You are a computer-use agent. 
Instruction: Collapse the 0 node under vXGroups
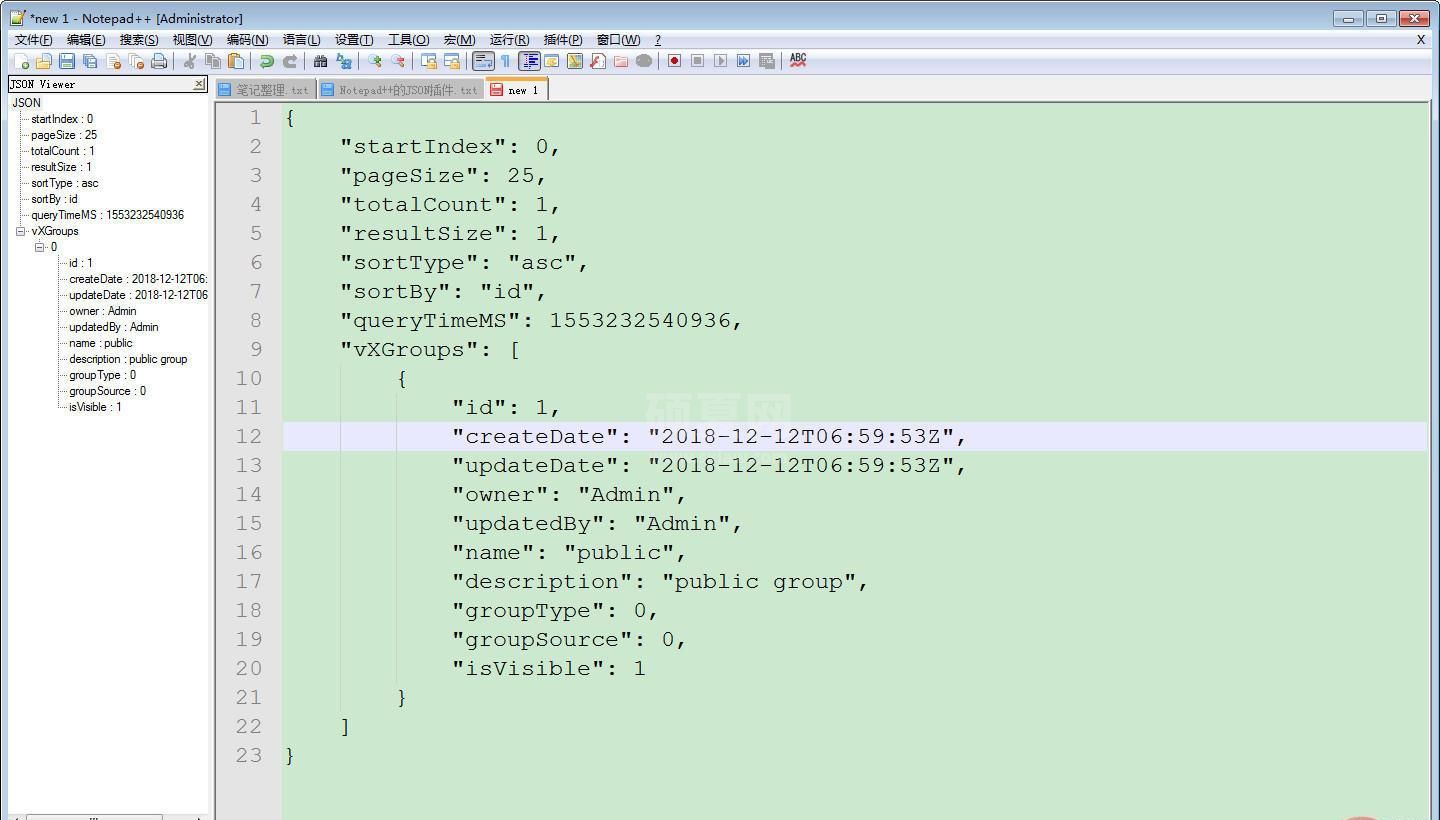click(40, 247)
